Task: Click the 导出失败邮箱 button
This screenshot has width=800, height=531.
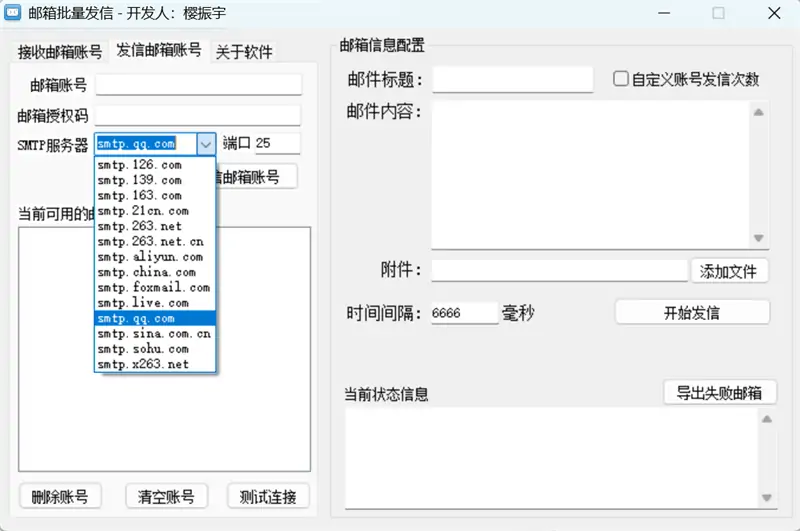Action: click(x=720, y=393)
